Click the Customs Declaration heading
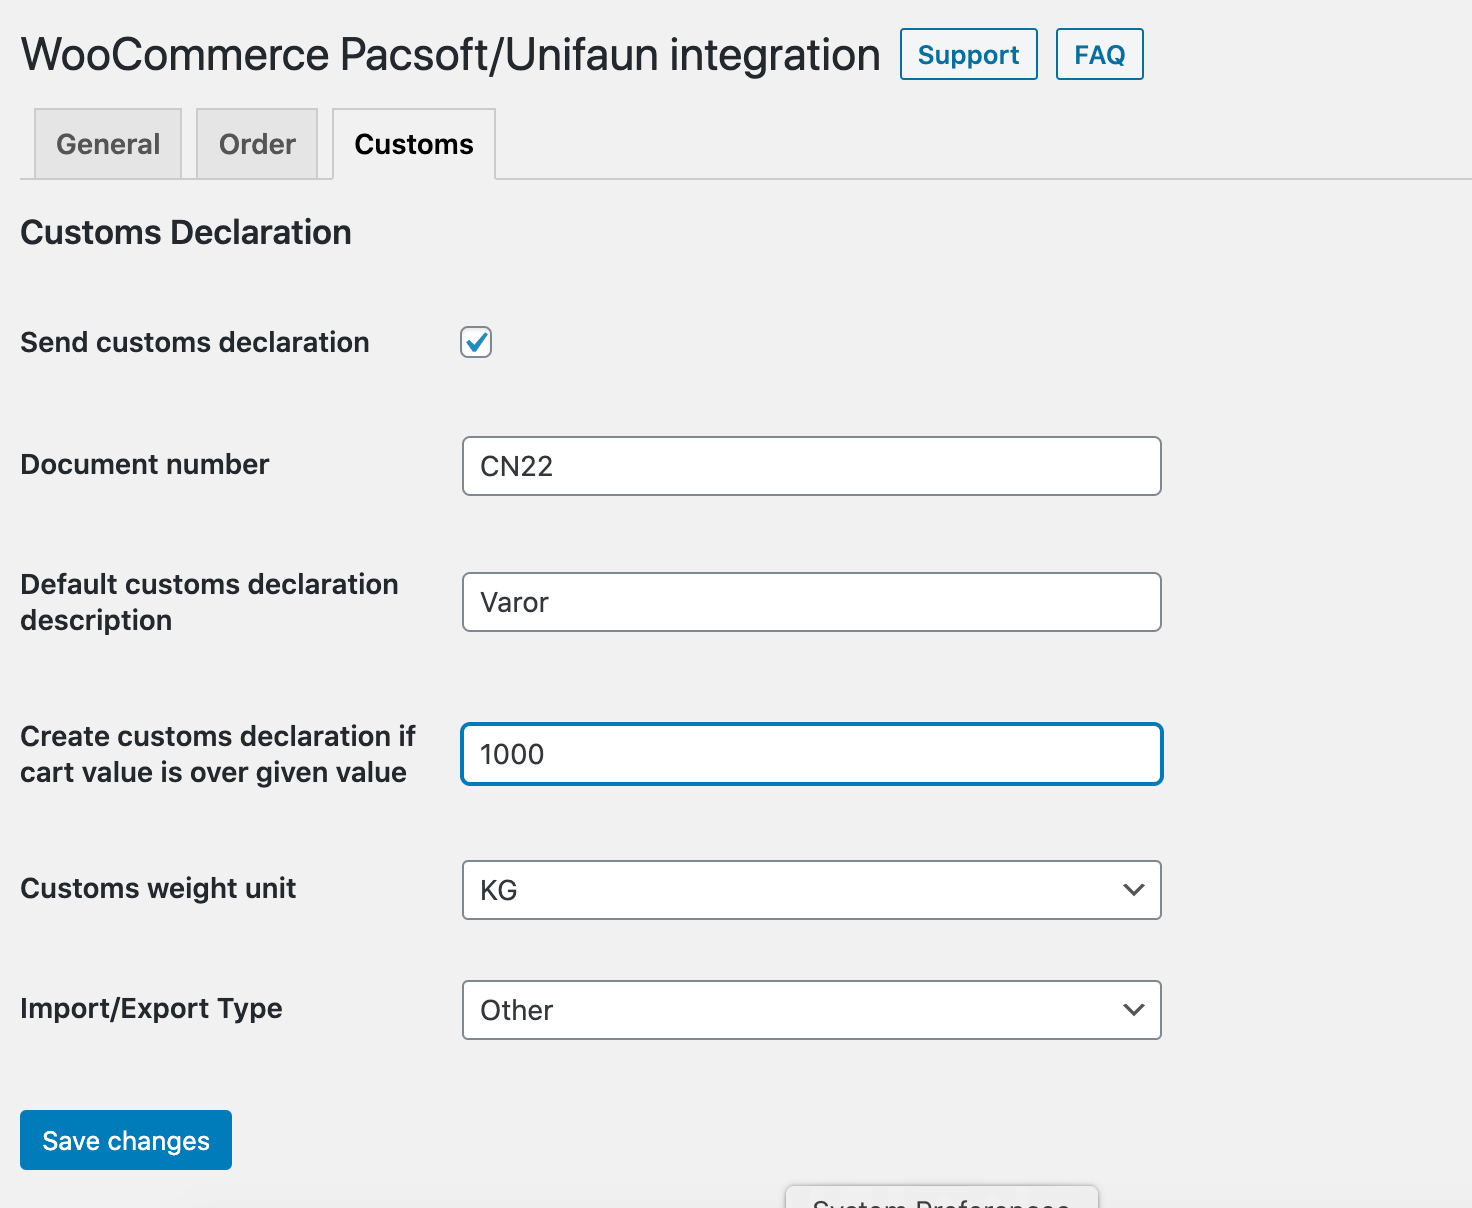The width and height of the screenshot is (1472, 1208). (x=186, y=232)
